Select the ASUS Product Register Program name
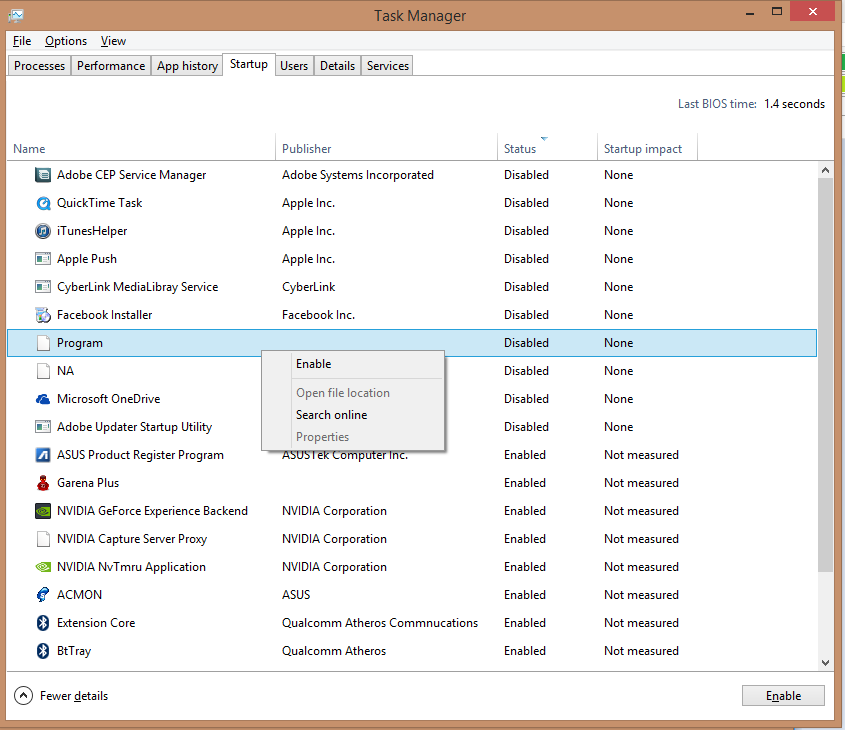The image size is (845, 730). [140, 455]
